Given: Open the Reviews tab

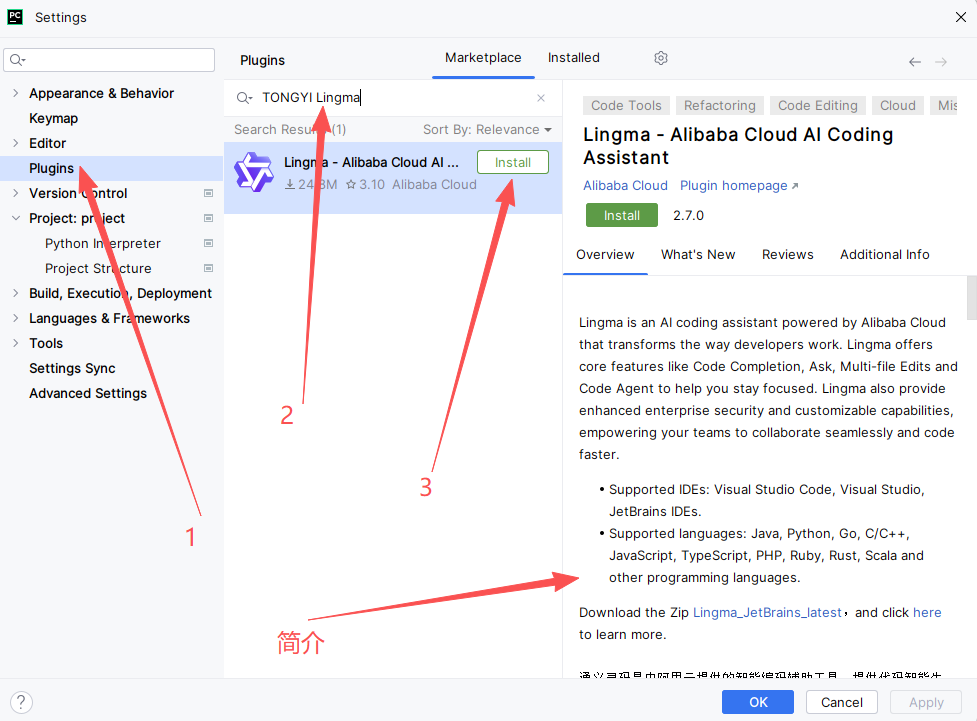Looking at the screenshot, I should (x=788, y=254).
